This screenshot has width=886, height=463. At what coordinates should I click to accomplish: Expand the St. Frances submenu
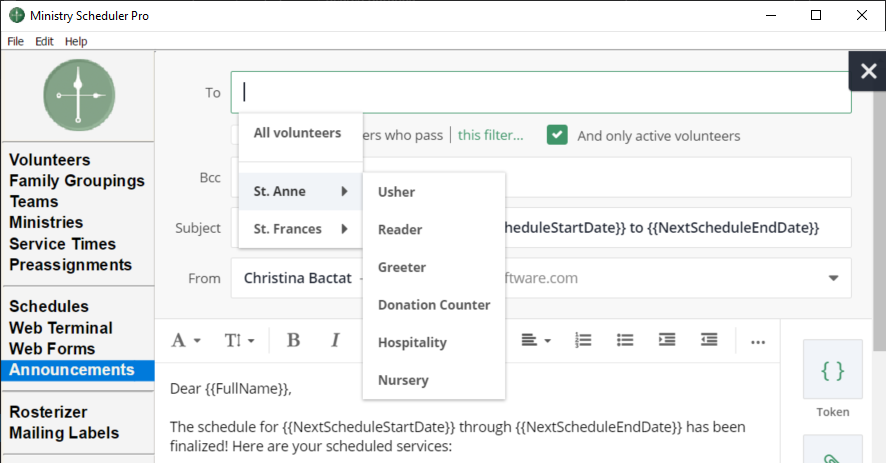pyautogui.click(x=300, y=229)
